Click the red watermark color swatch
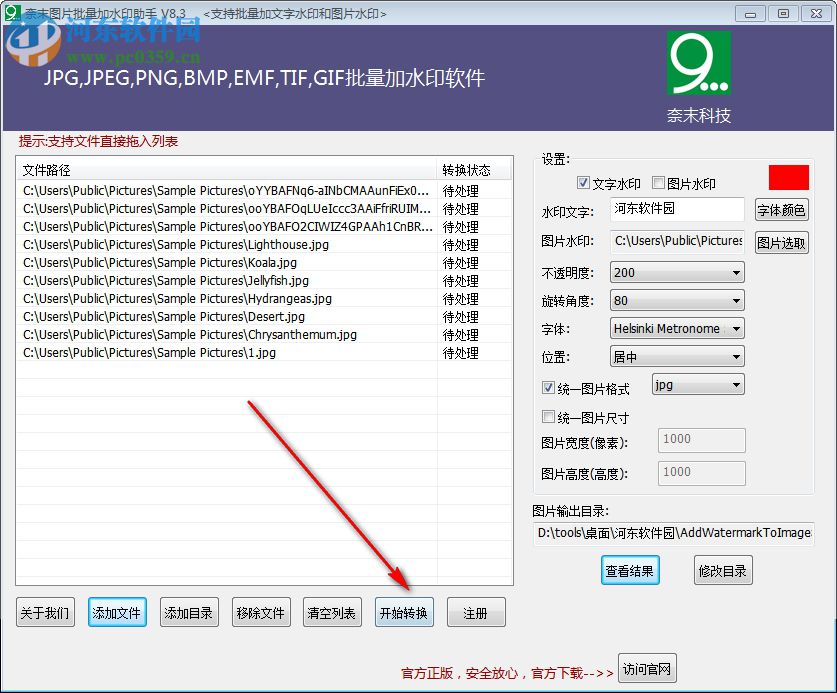 click(x=789, y=176)
